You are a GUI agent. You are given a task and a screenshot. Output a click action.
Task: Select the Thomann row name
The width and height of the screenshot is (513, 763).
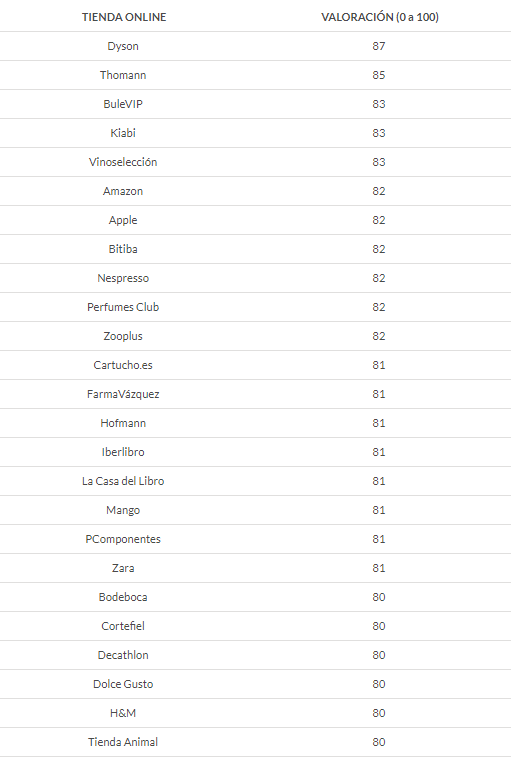pyautogui.click(x=123, y=75)
